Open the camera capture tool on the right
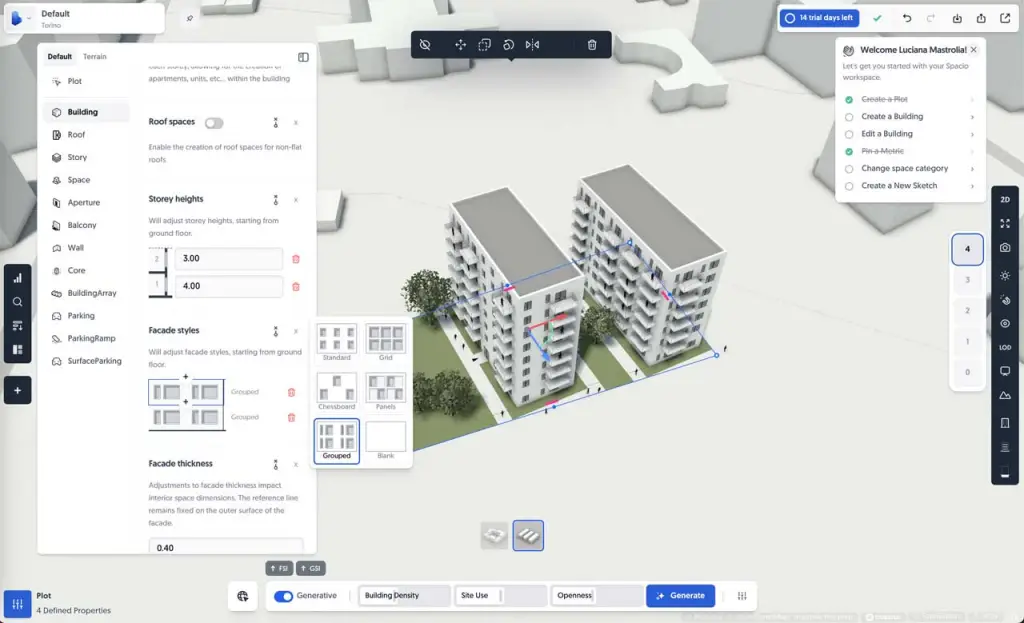1024x623 pixels. point(1005,249)
